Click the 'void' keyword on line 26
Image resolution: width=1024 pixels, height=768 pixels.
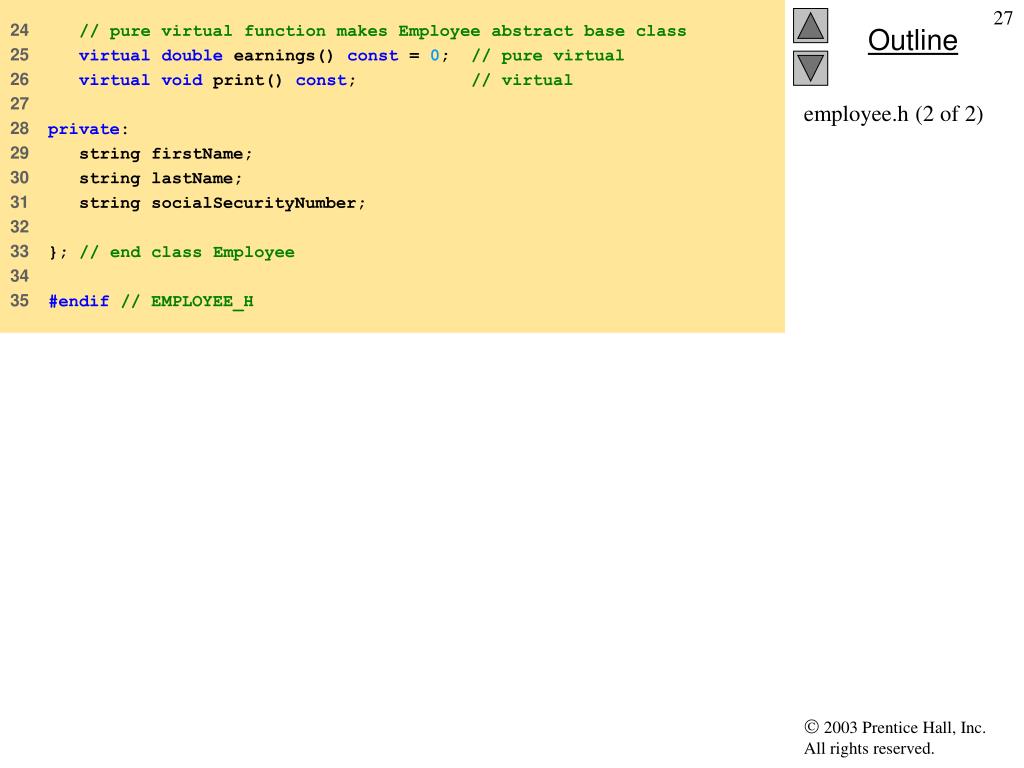(x=182, y=80)
